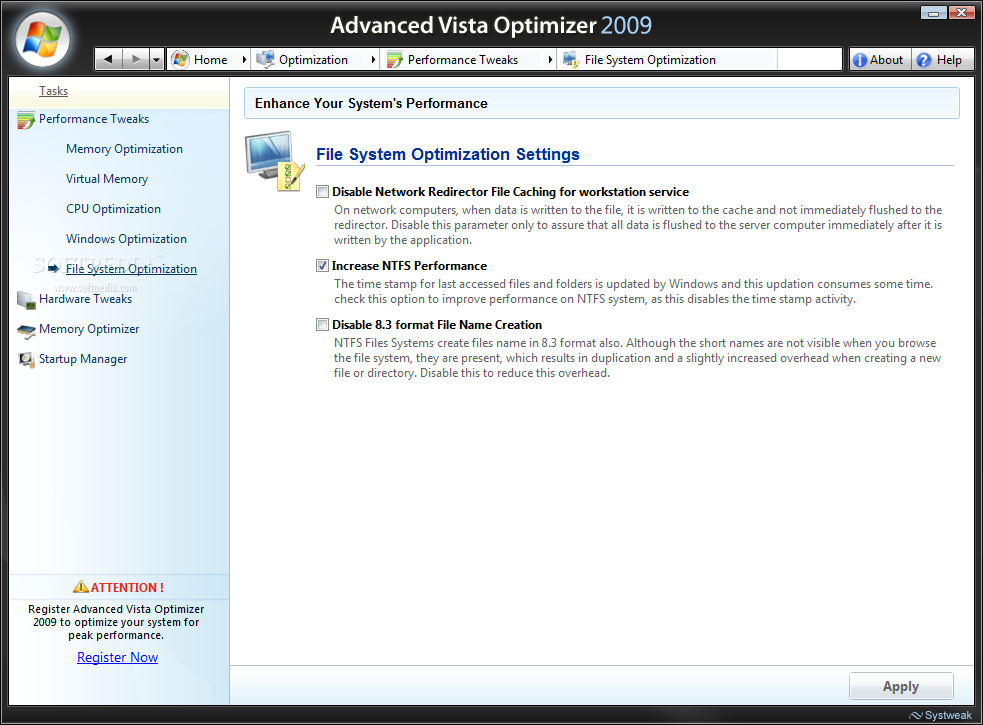983x725 pixels.
Task: Select Performance Tweaks task label
Action: [x=94, y=119]
